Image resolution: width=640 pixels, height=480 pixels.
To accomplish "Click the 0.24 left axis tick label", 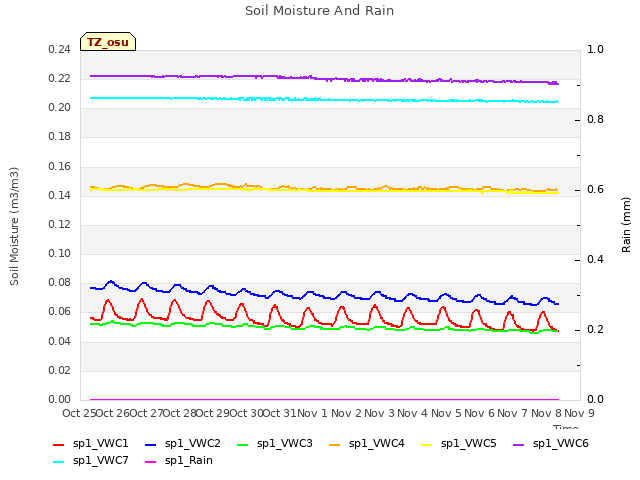I will point(60,49).
